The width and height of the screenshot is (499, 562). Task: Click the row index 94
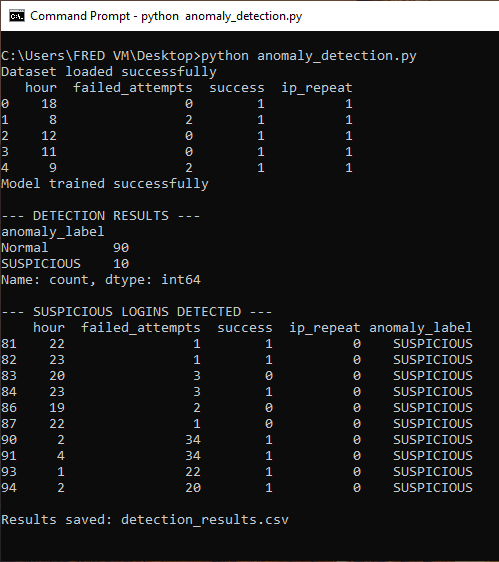(9, 488)
